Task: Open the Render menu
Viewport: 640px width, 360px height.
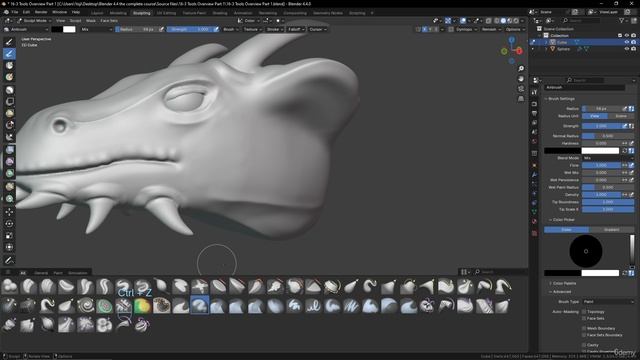Action: coord(41,12)
